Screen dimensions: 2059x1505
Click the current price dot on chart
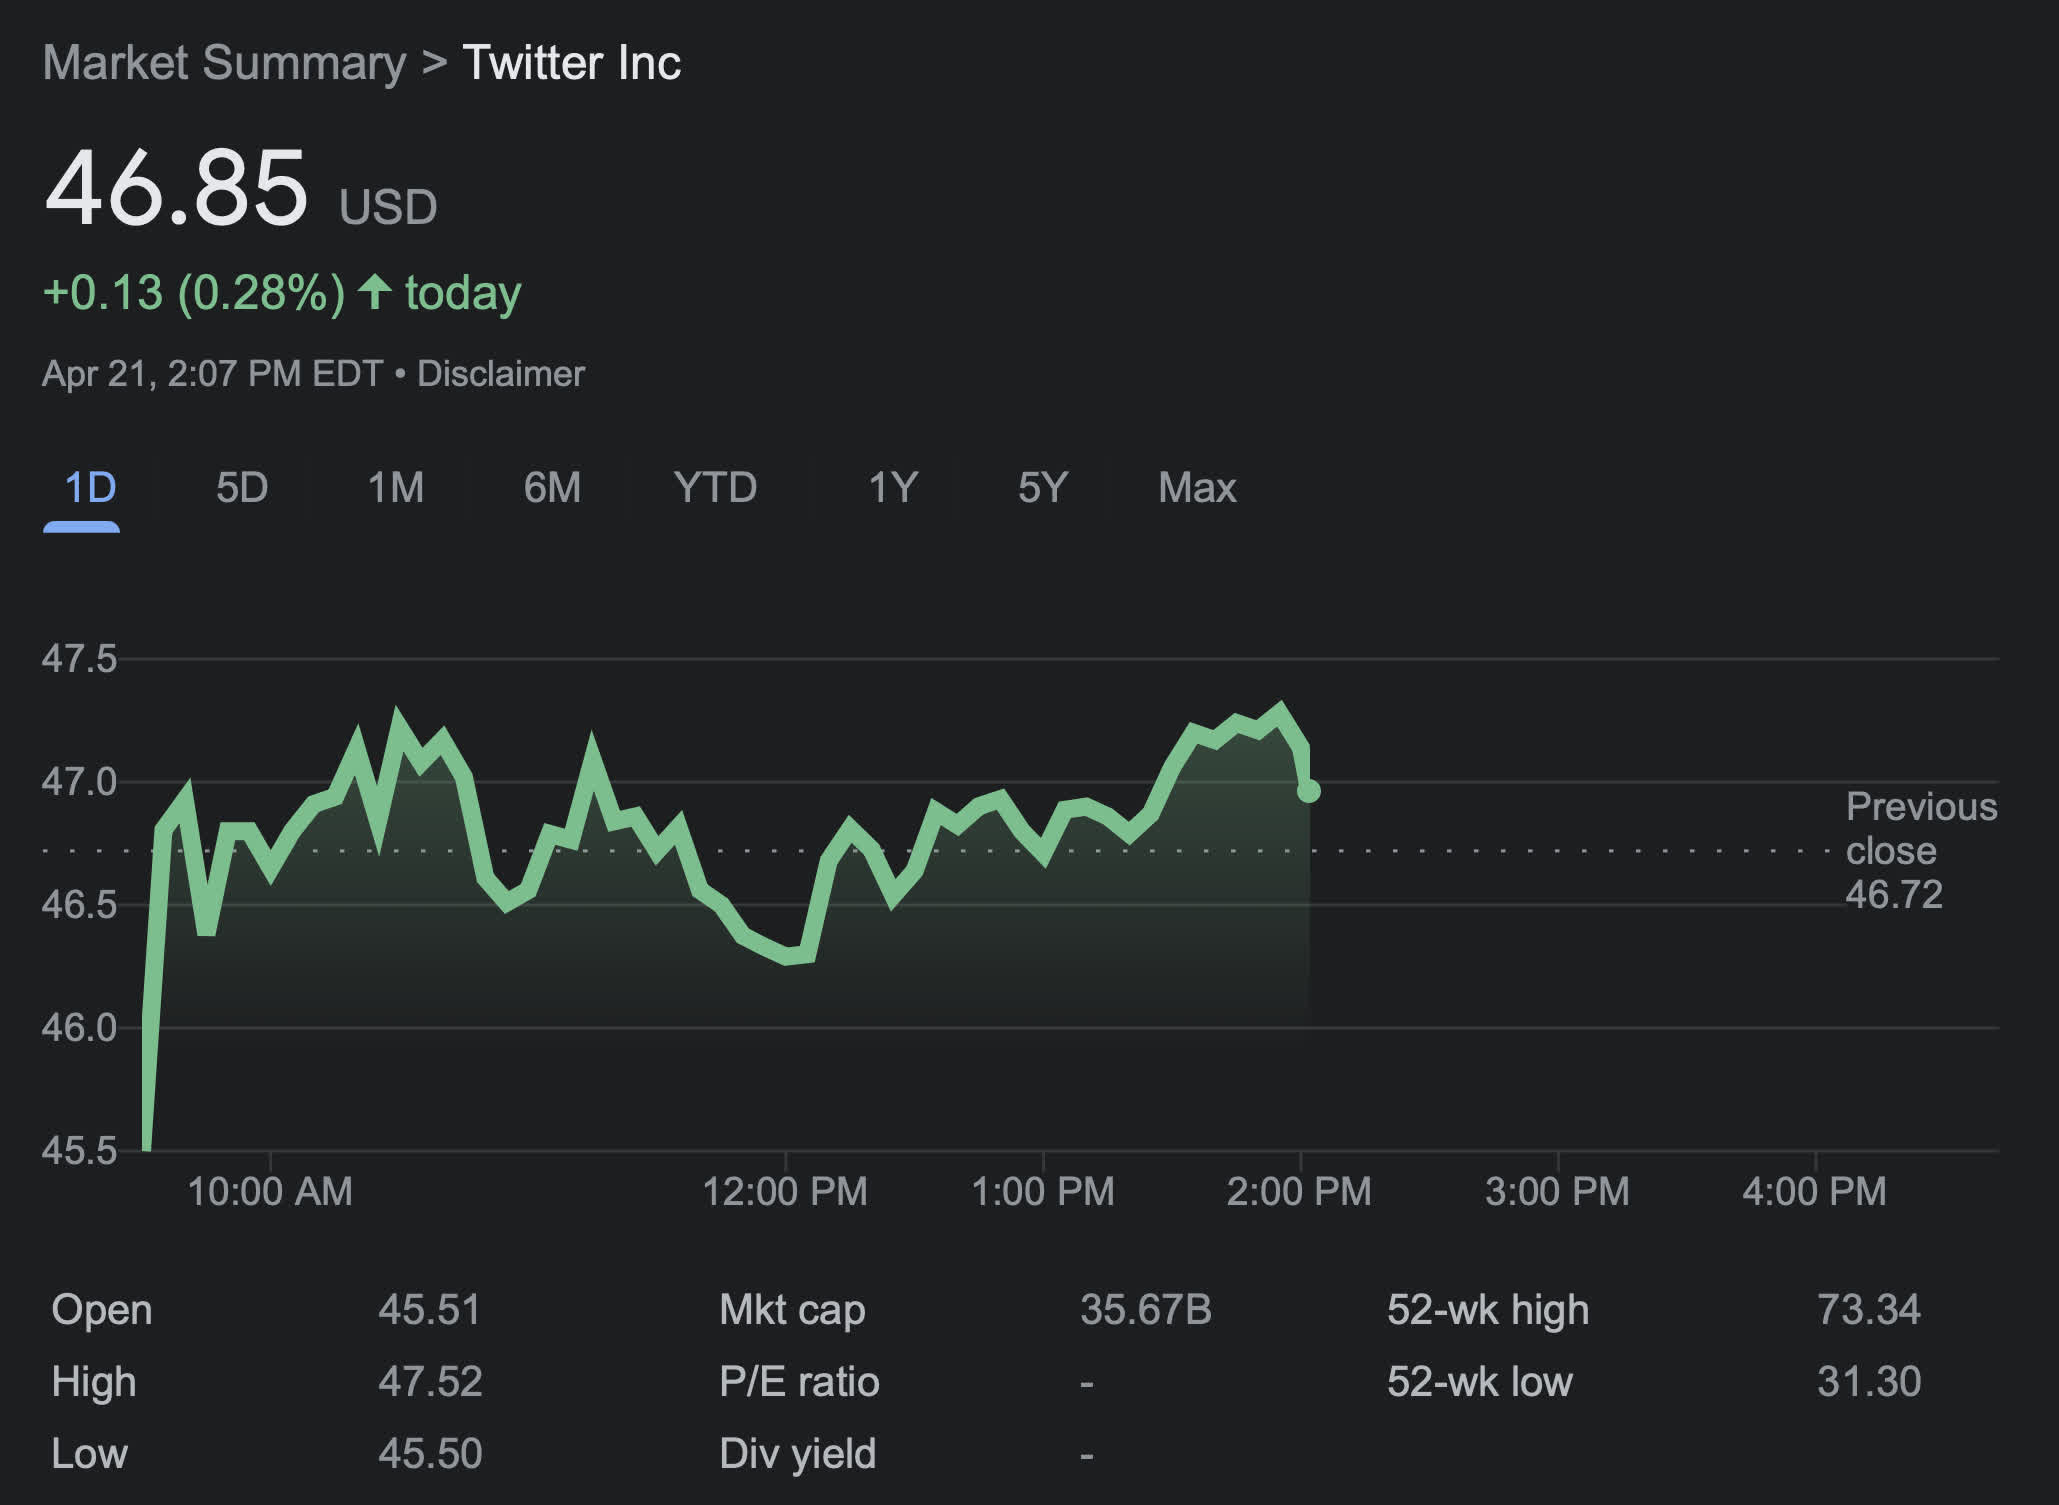(x=1308, y=791)
